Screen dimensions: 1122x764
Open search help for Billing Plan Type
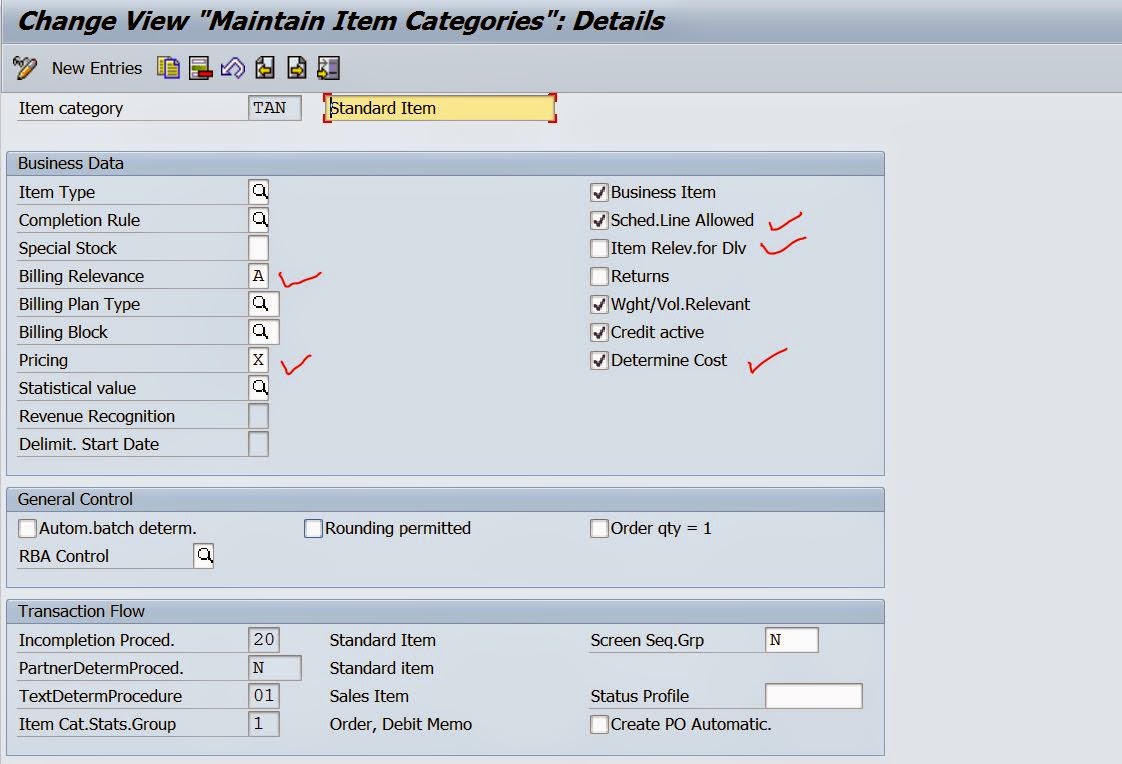(259, 304)
